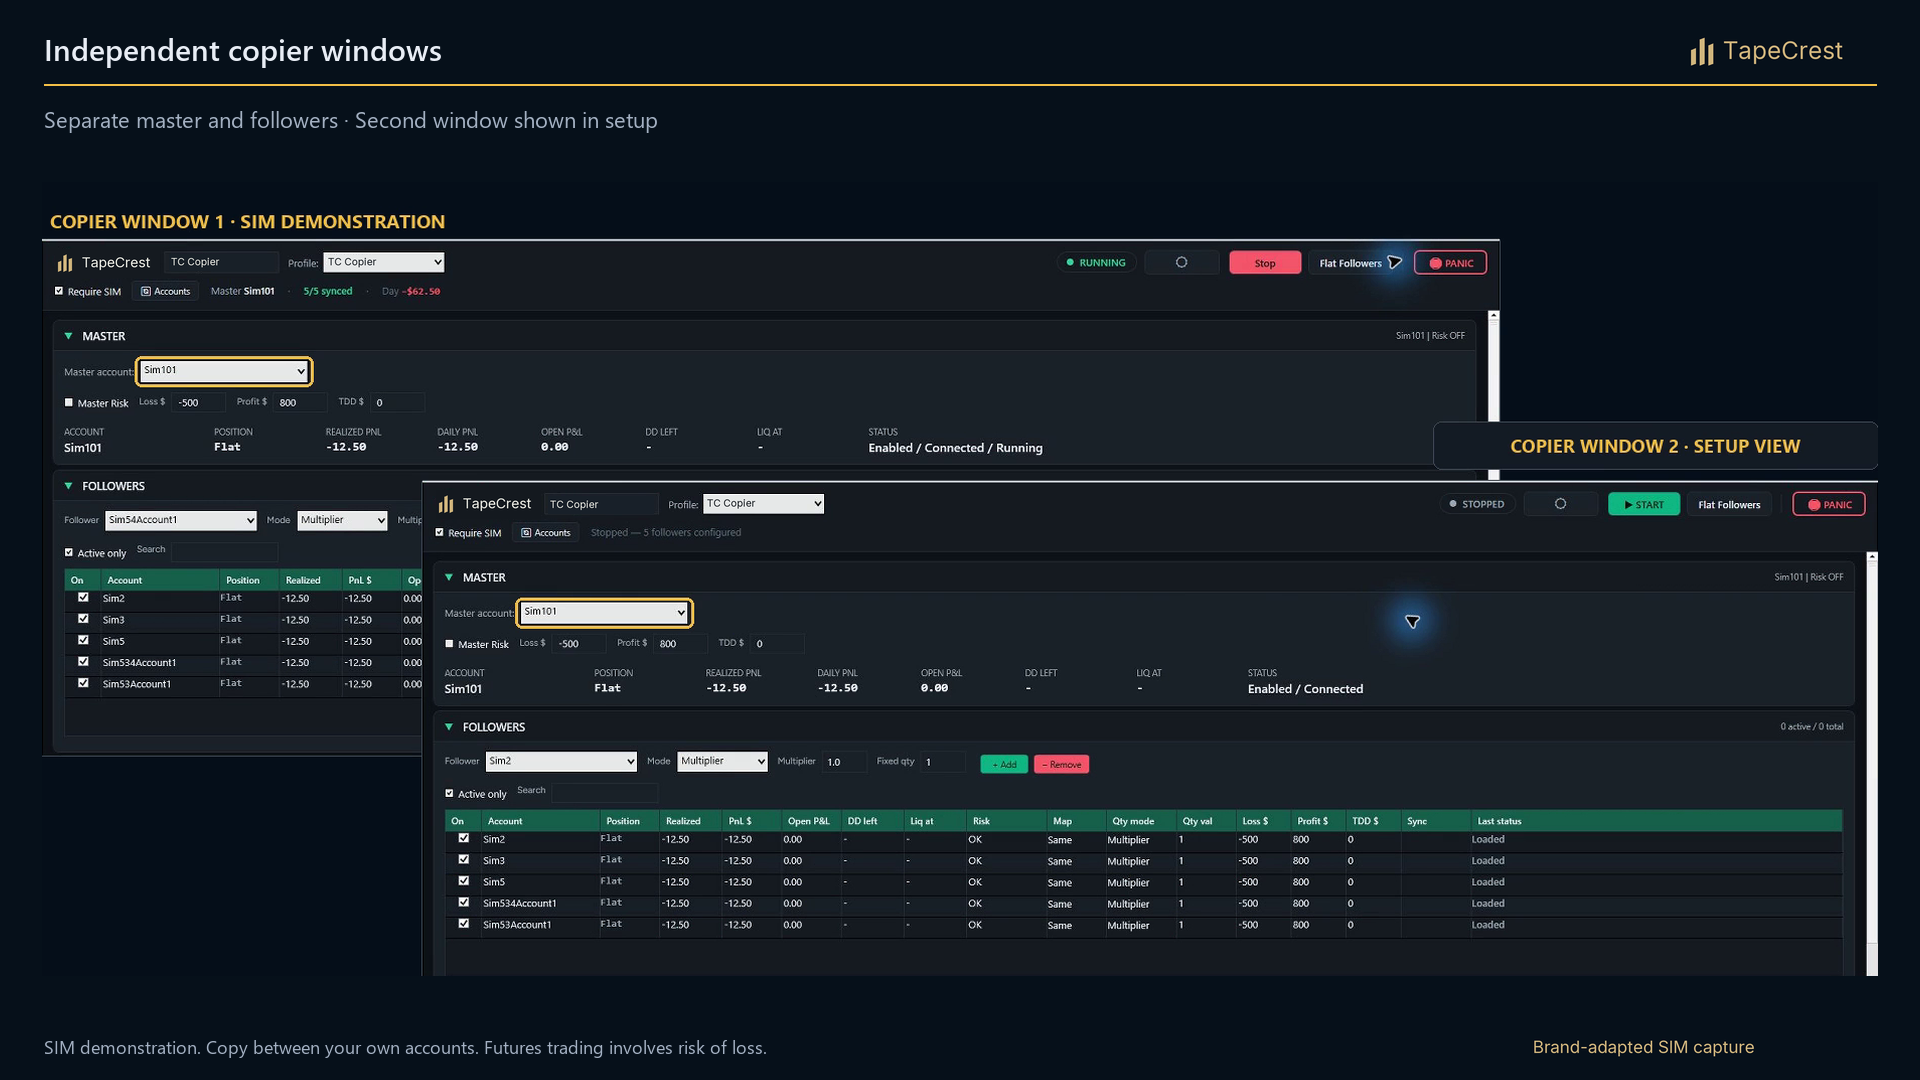
Task: Click the Loaded status for Sim53Account1
Action: [1488, 925]
